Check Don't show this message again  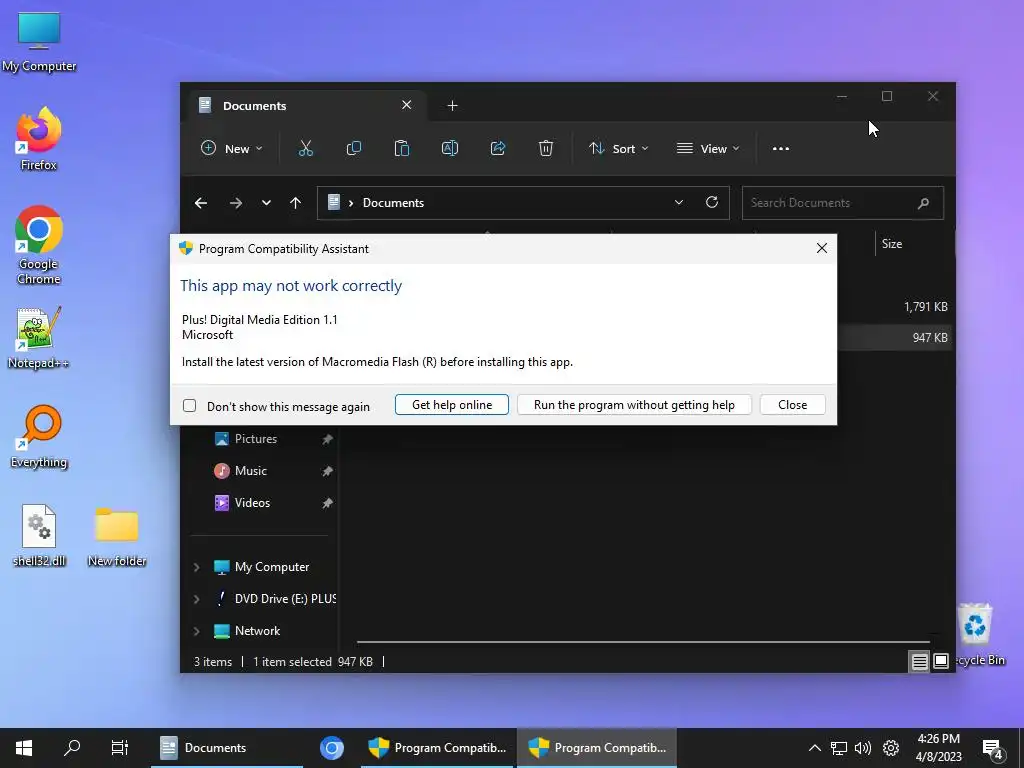click(x=189, y=406)
